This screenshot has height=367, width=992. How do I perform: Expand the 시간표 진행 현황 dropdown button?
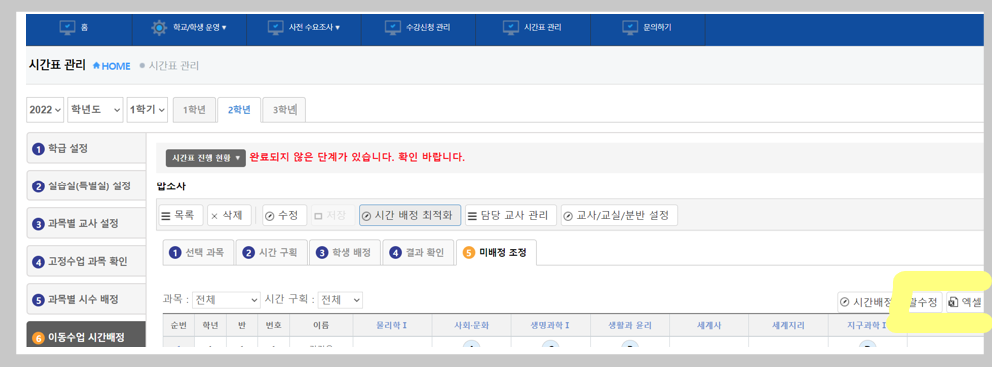pos(206,158)
